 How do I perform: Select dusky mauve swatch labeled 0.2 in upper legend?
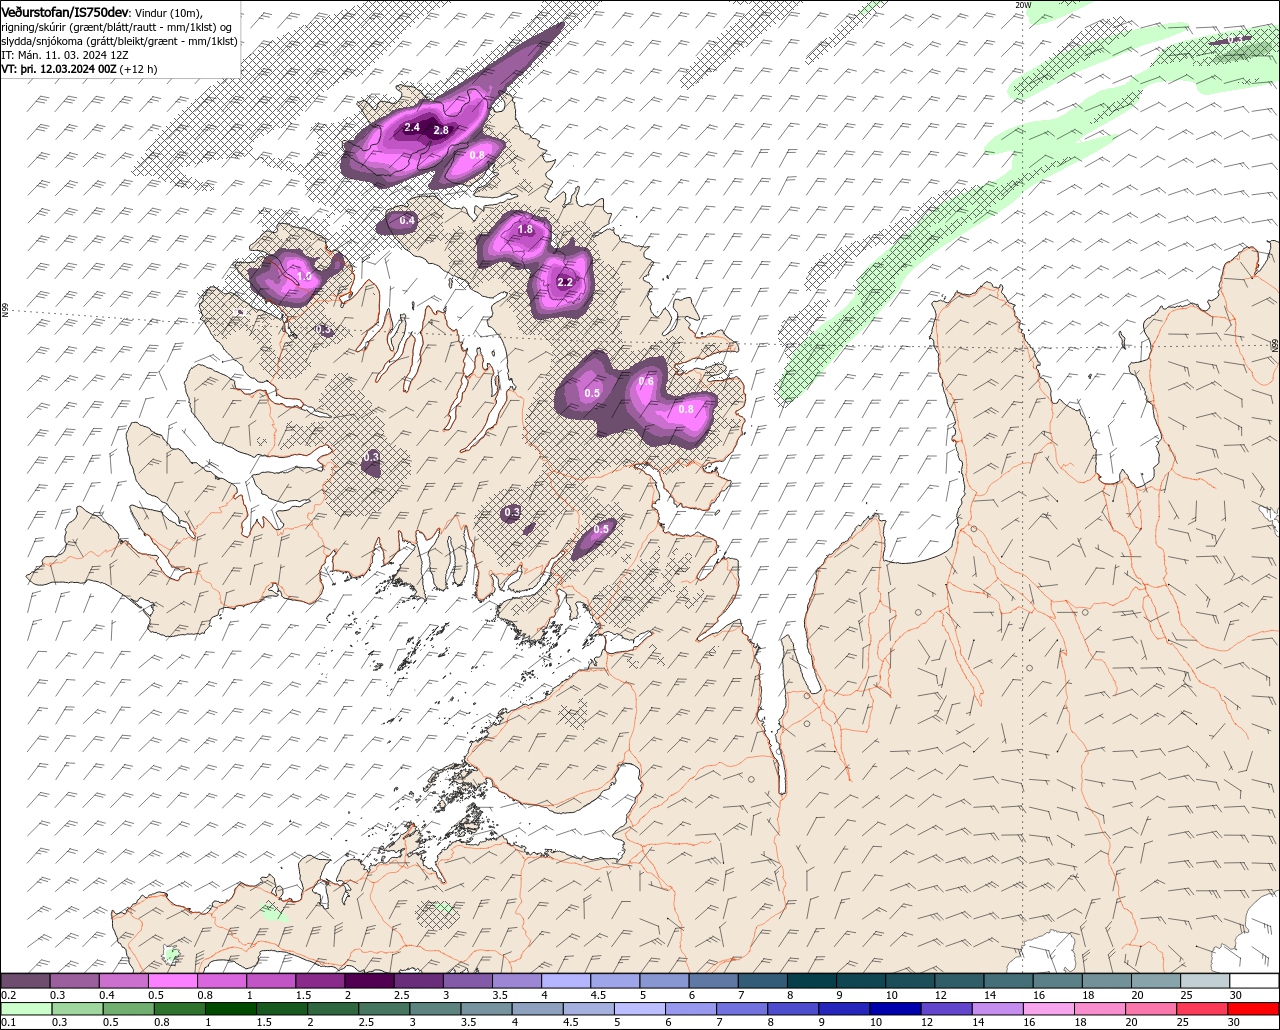25,981
